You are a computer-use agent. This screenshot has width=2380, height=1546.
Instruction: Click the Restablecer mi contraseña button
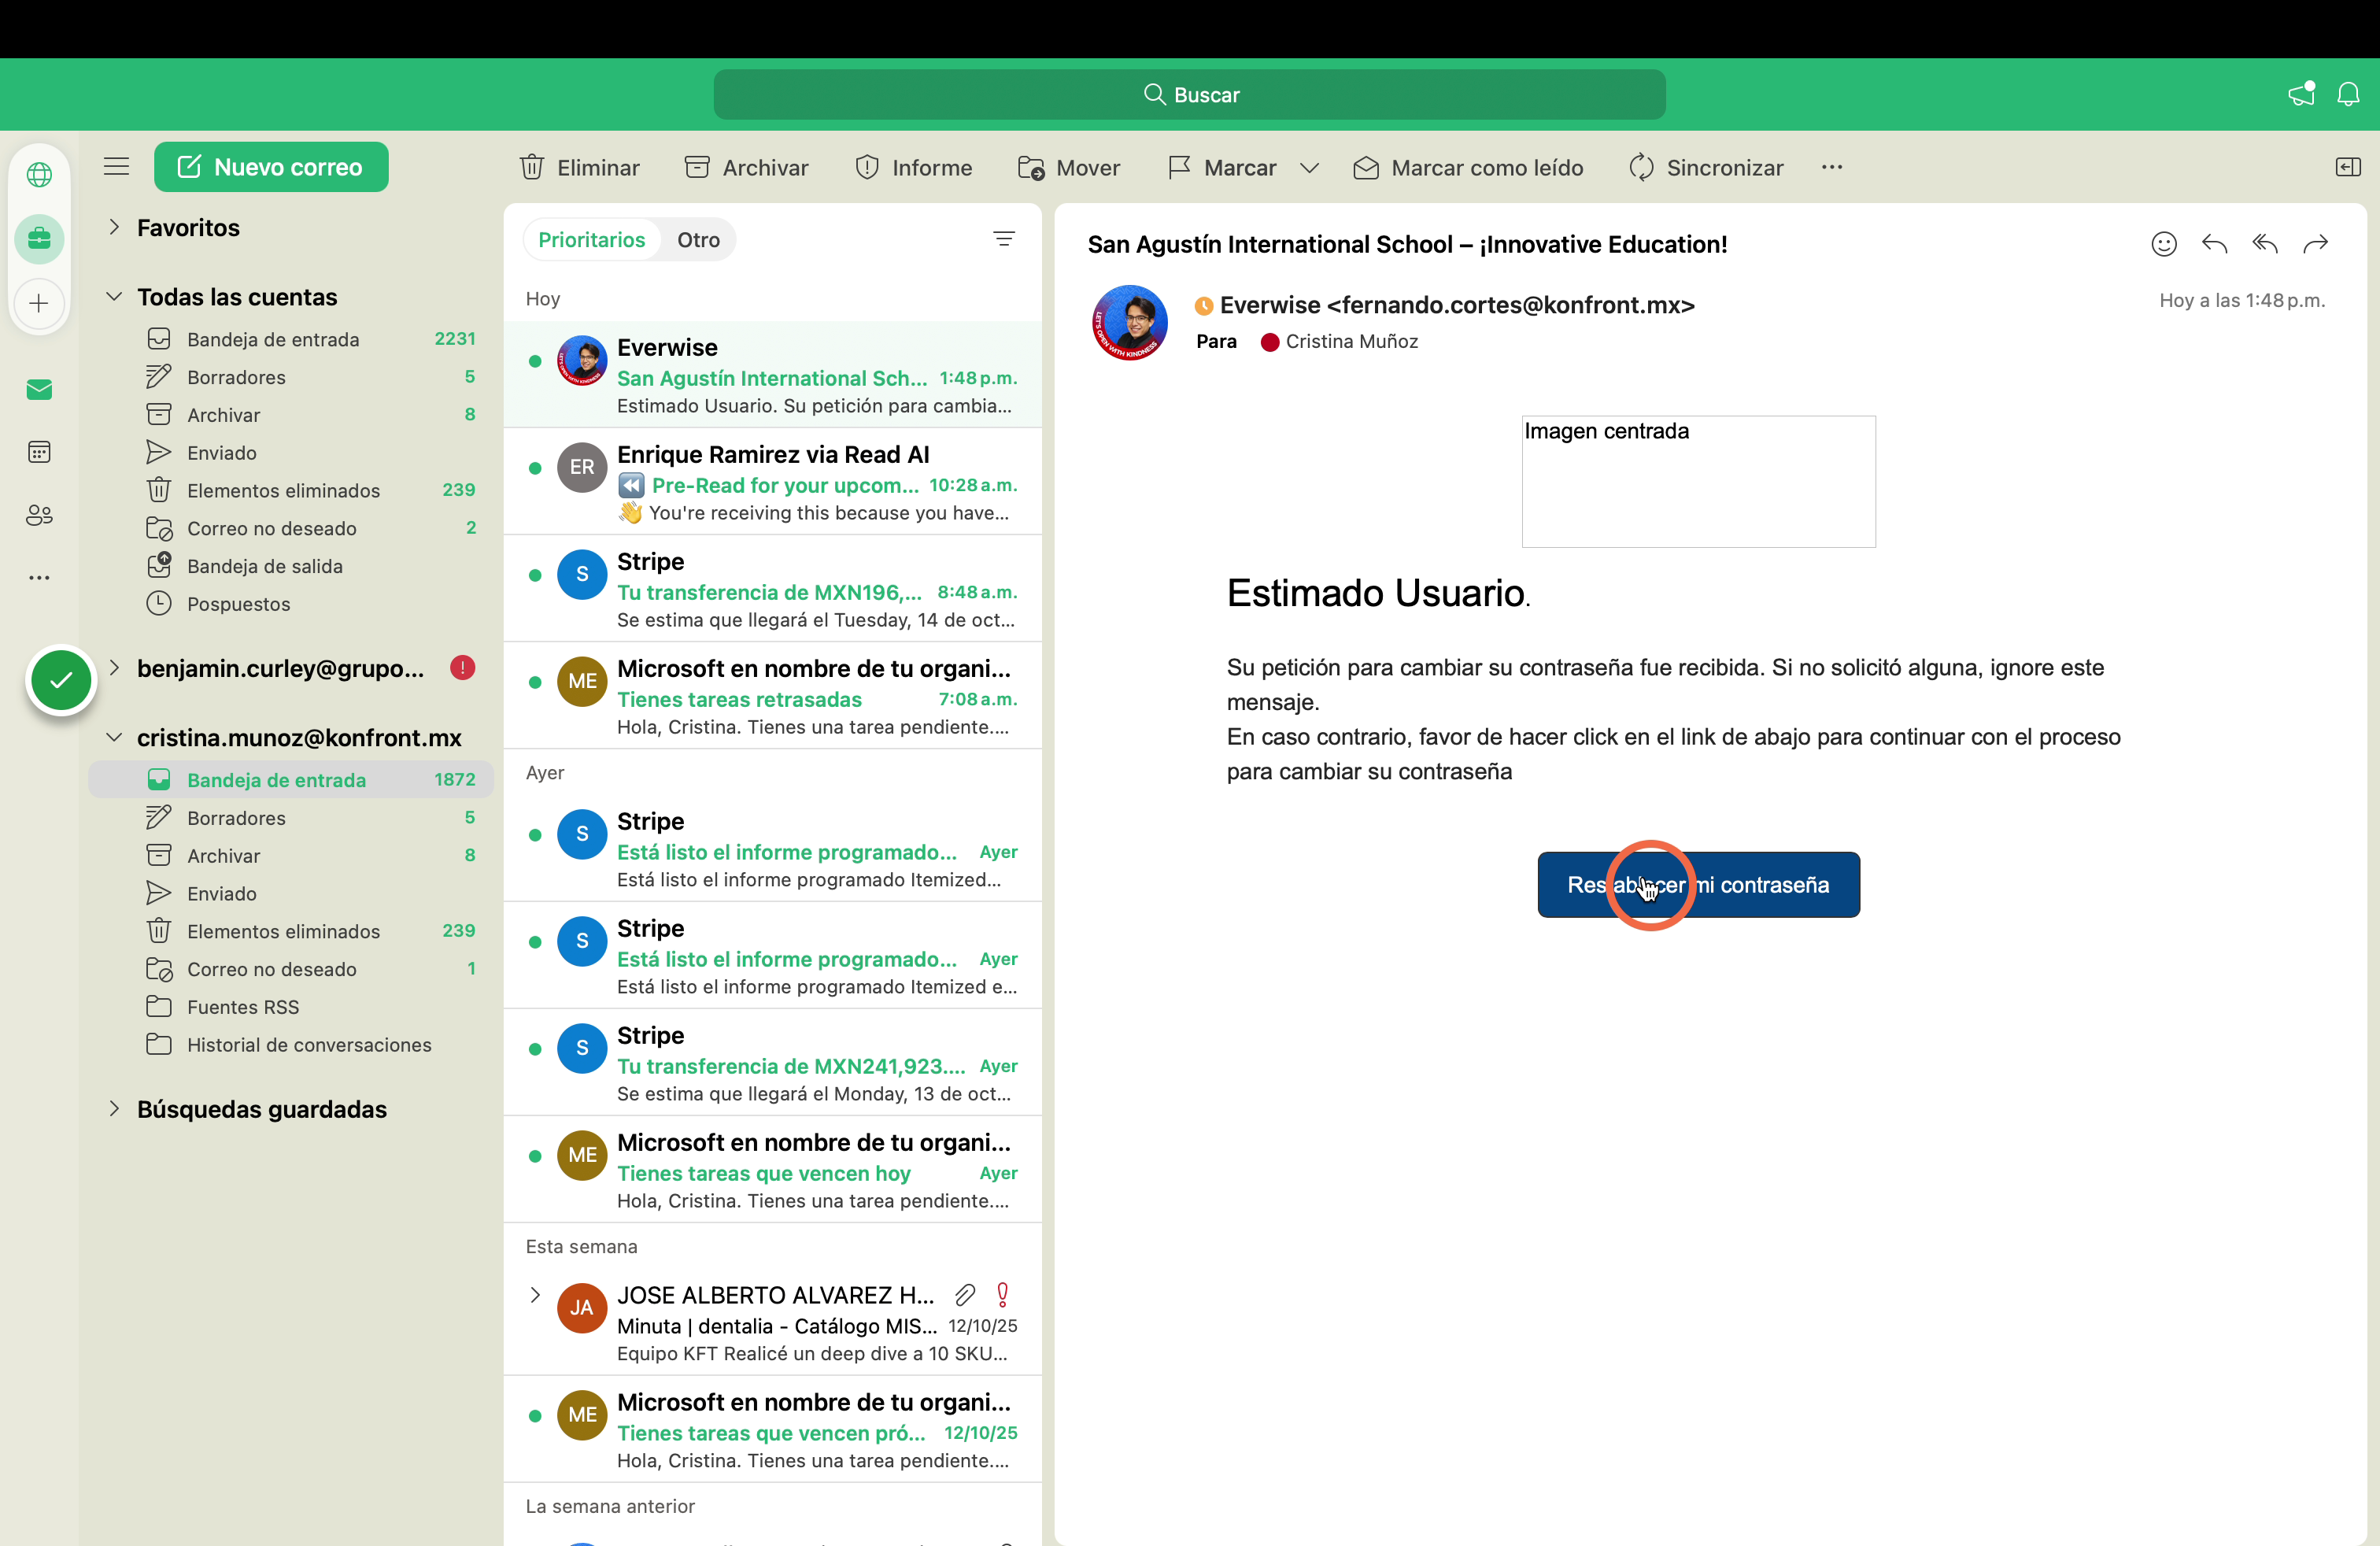[1698, 885]
